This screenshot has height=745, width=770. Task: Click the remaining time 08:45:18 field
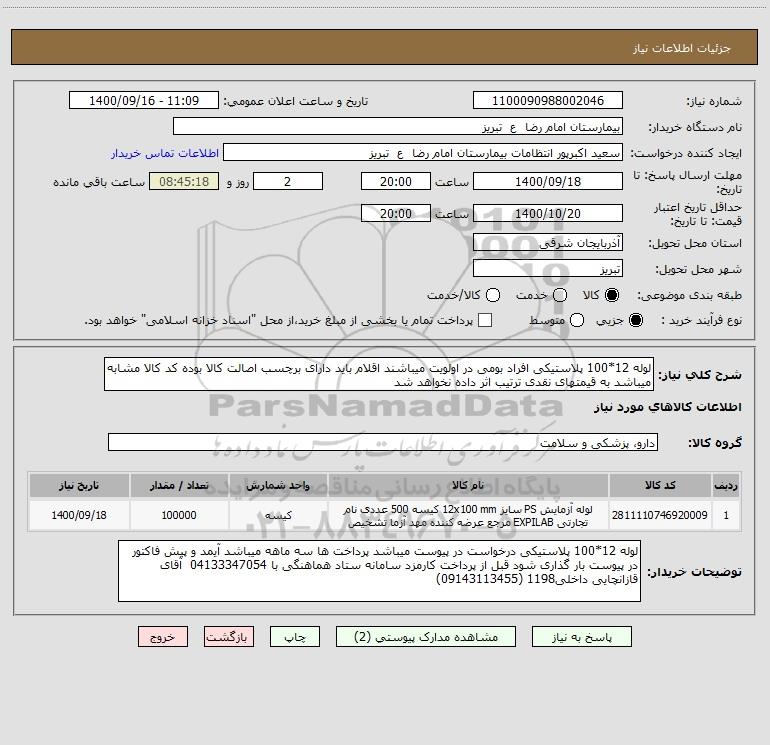184,181
